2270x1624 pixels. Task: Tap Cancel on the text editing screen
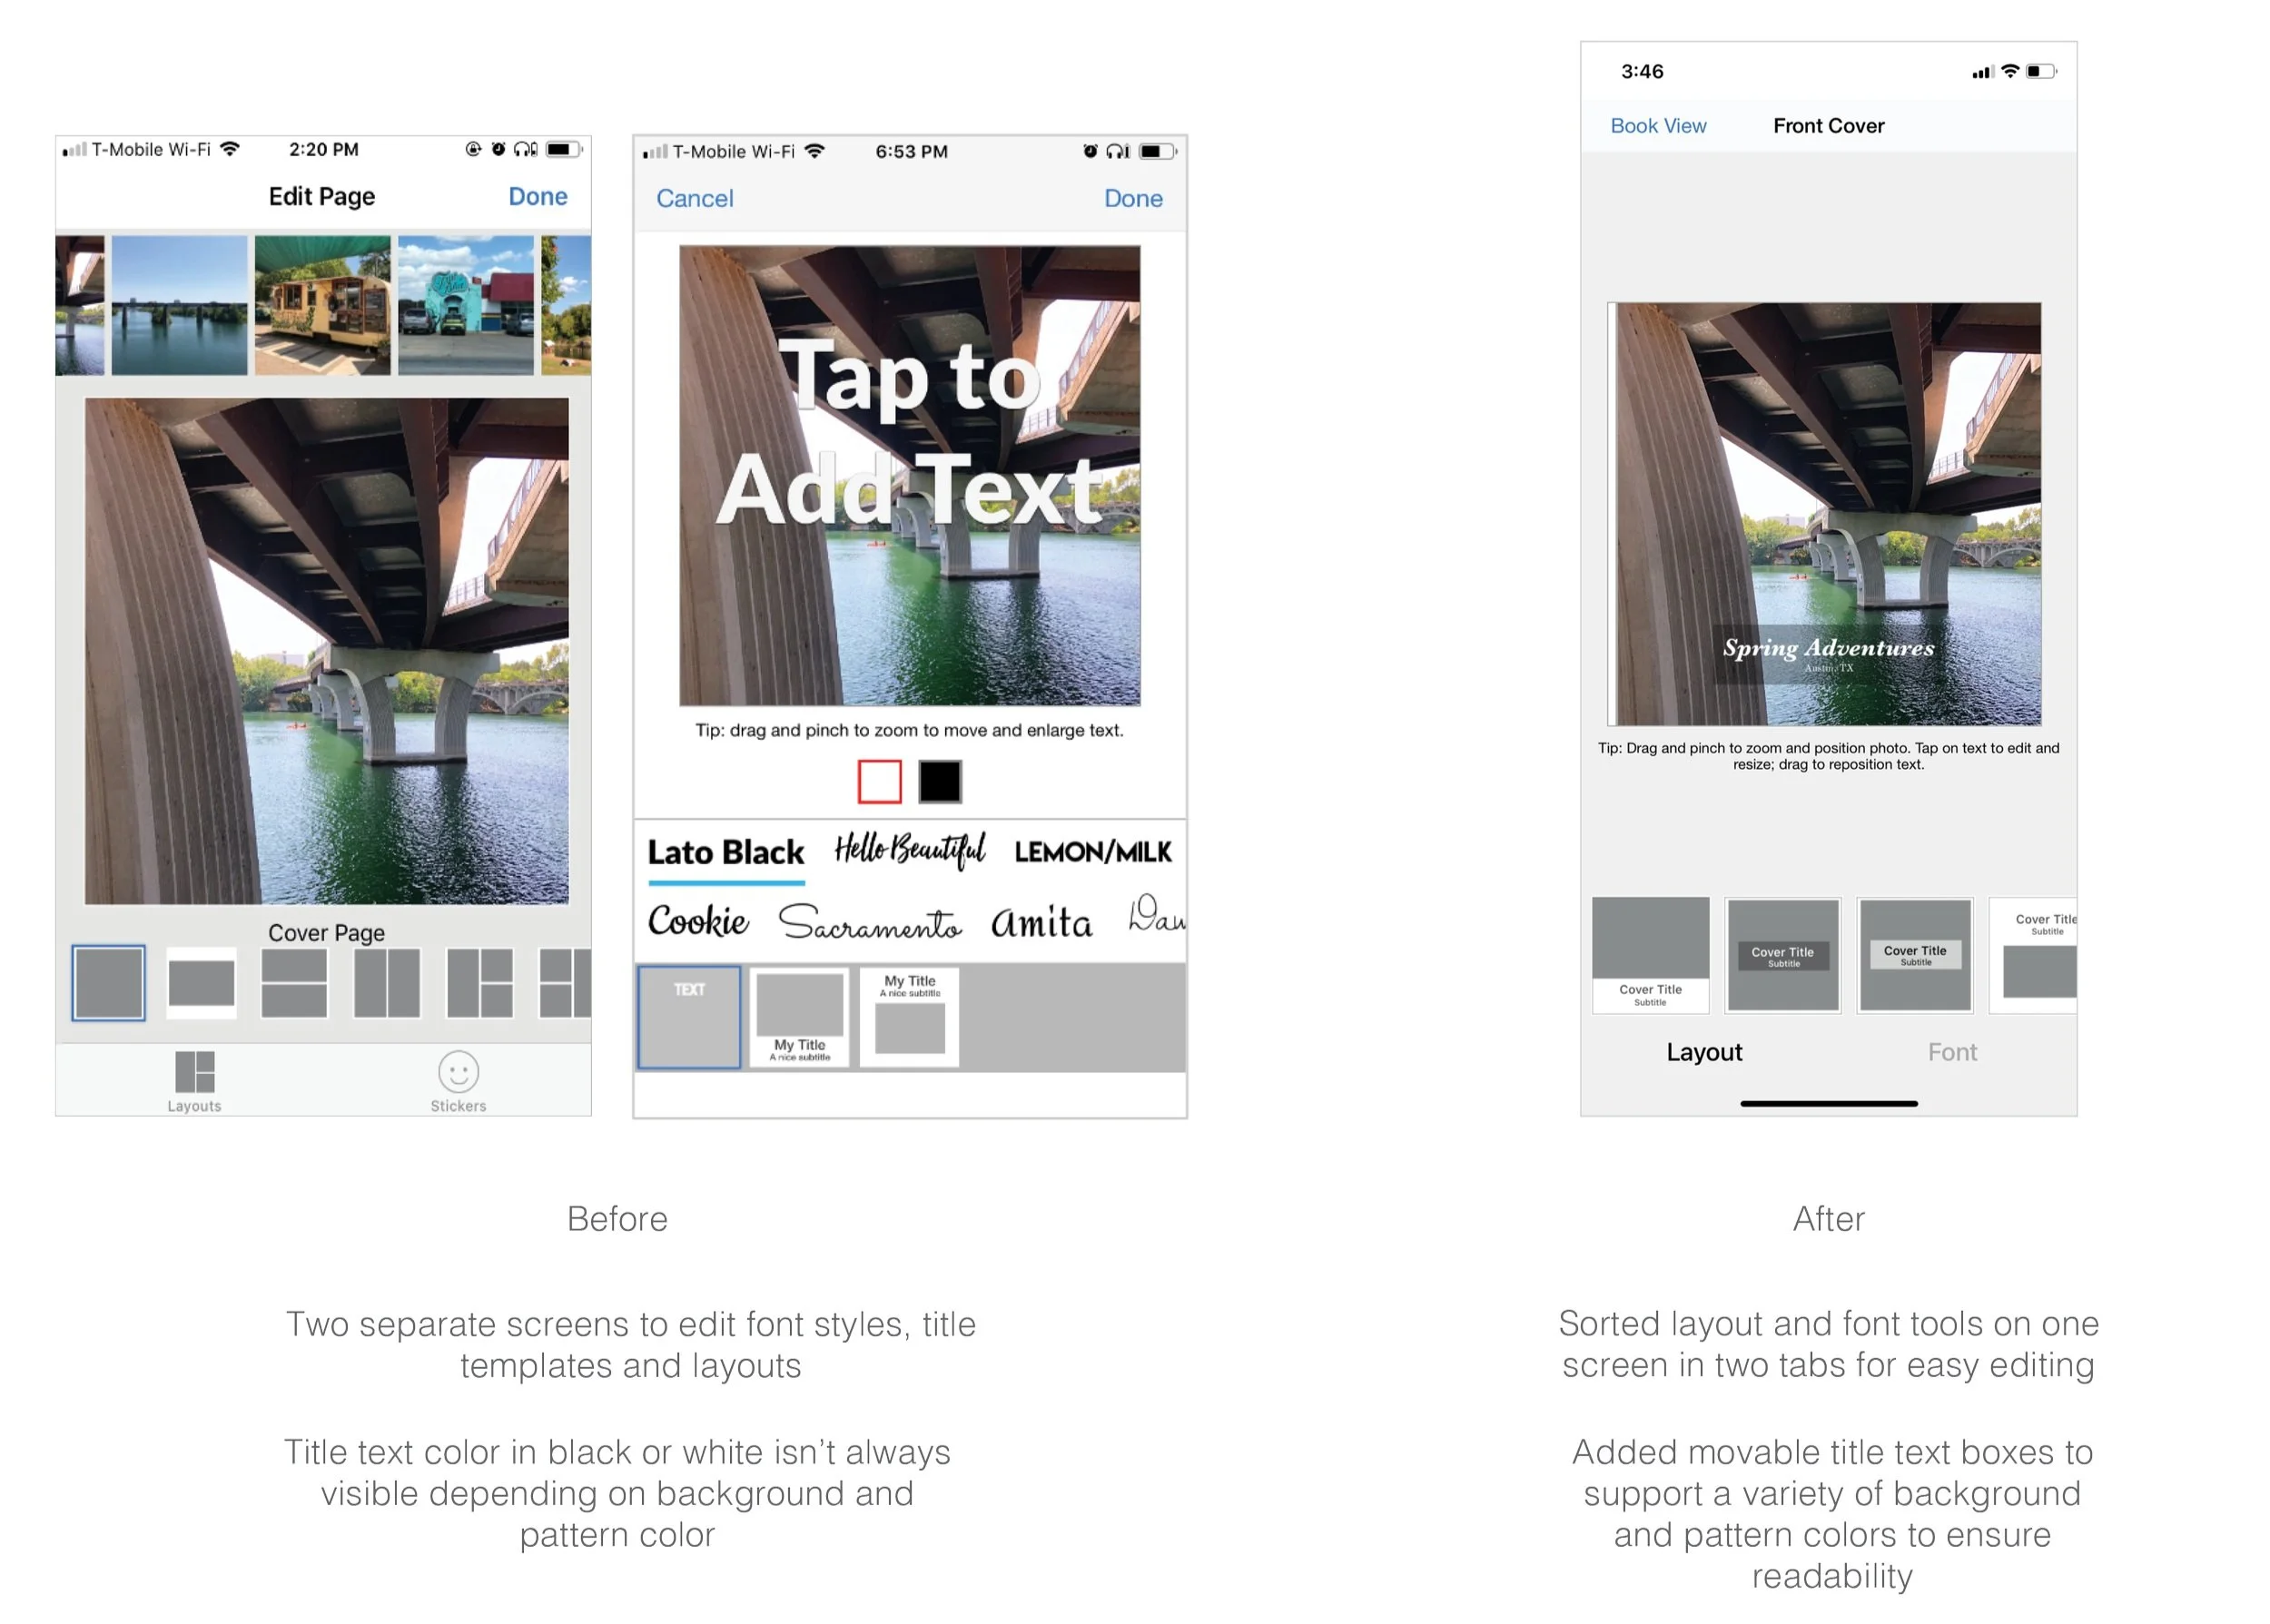pyautogui.click(x=694, y=198)
